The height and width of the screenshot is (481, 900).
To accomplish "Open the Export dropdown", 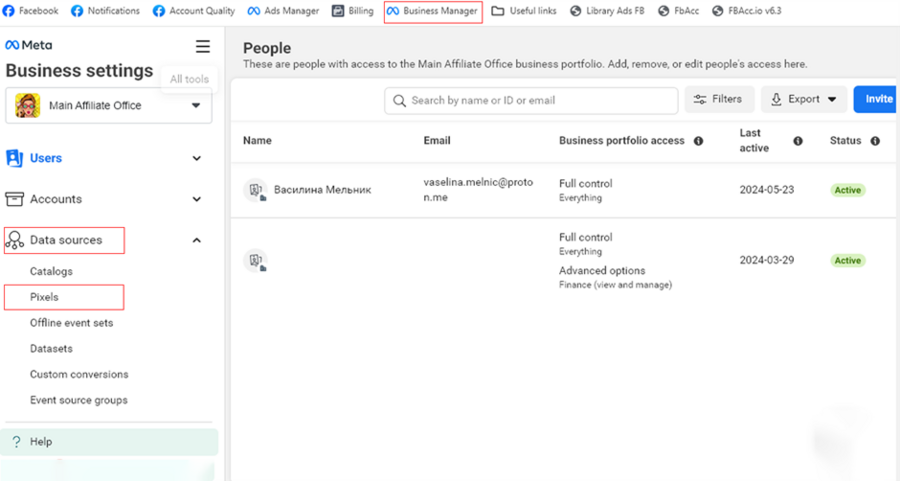I will pos(803,99).
